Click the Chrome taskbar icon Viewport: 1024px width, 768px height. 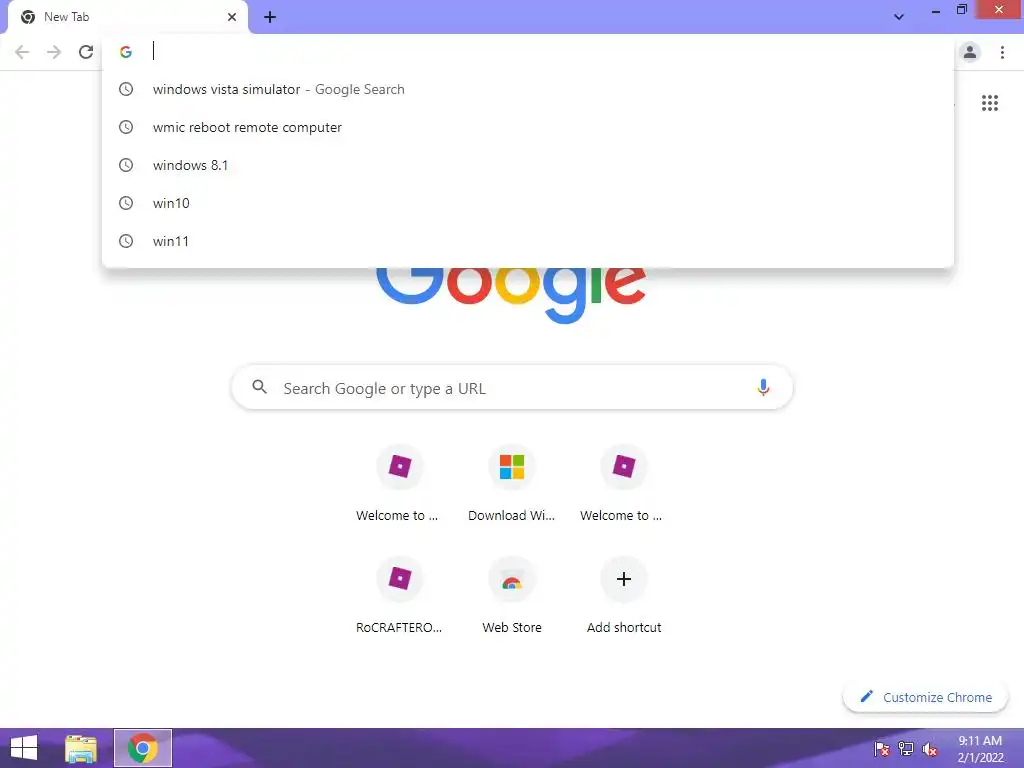tap(143, 748)
